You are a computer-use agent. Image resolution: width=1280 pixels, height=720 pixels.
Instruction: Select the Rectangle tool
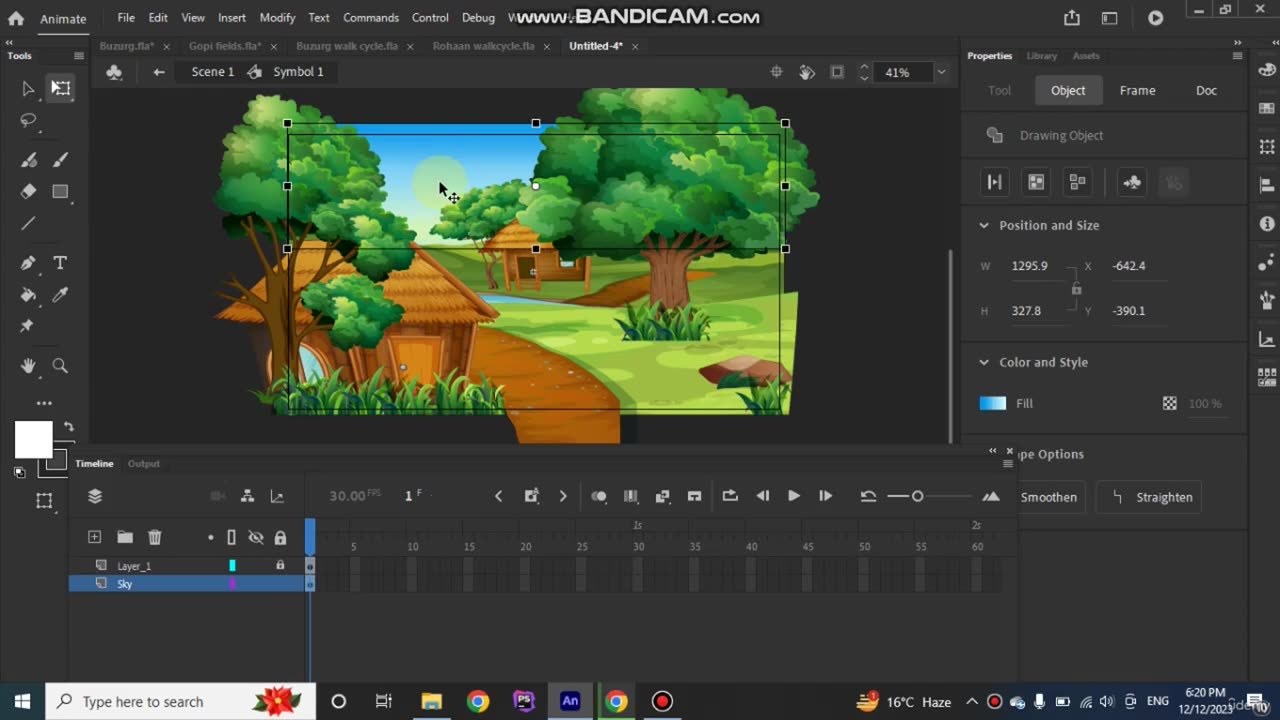[x=60, y=191]
